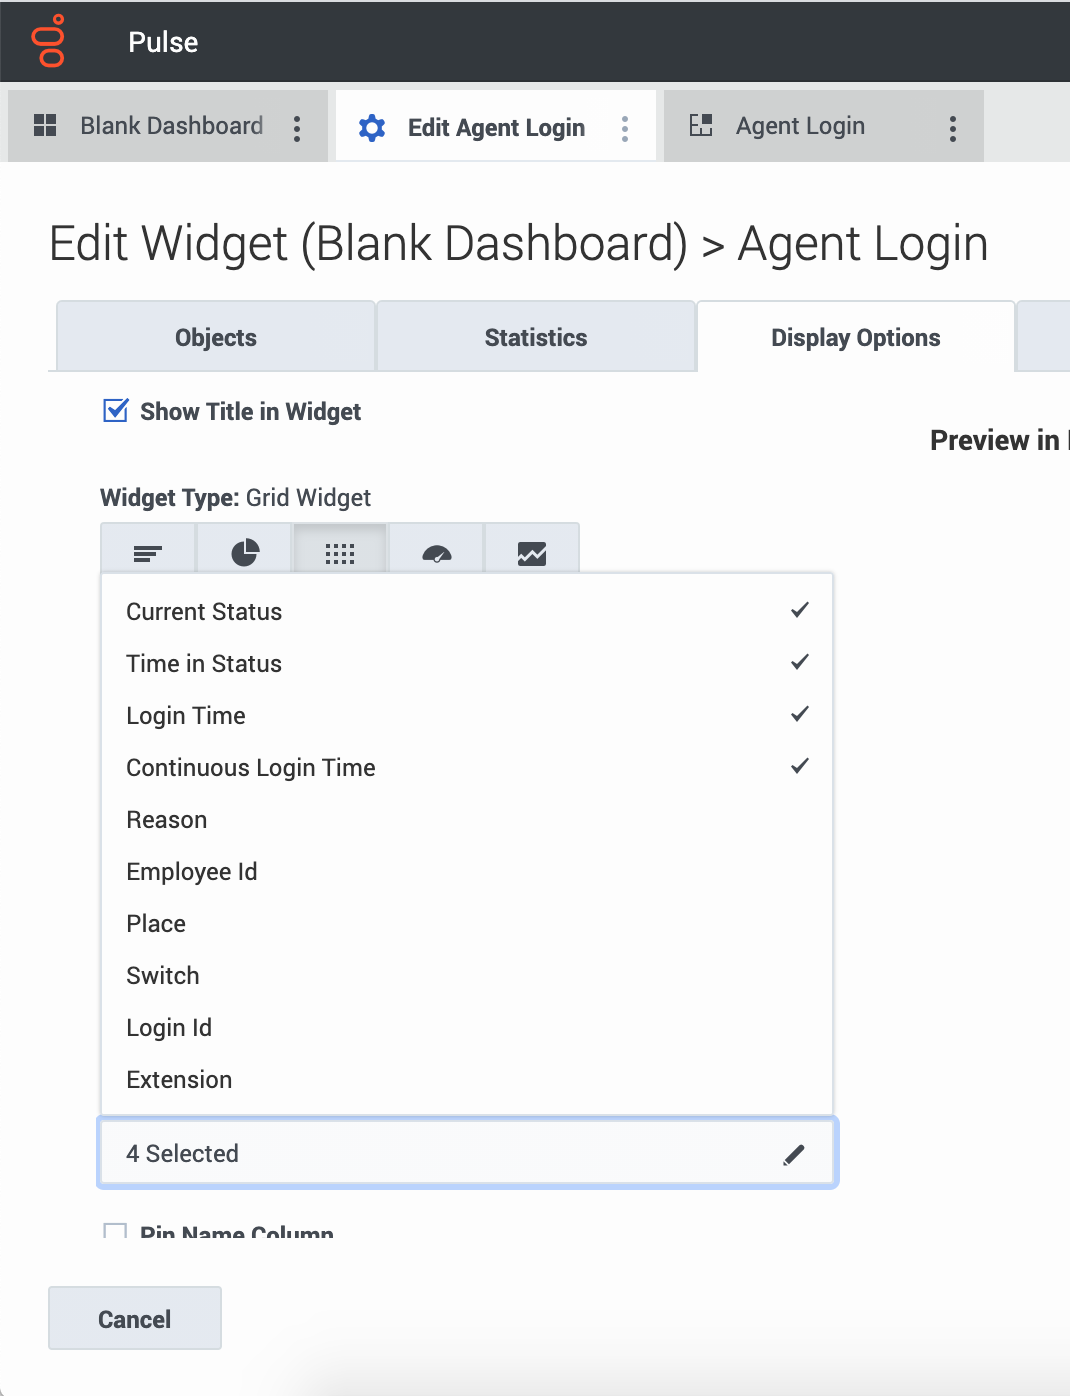This screenshot has width=1070, height=1396.
Task: Select the line chart widget type icon
Action: tap(532, 552)
